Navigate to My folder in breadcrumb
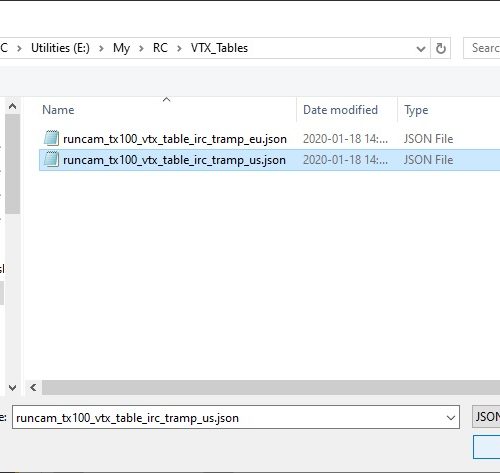This screenshot has height=473, width=500. (x=121, y=48)
